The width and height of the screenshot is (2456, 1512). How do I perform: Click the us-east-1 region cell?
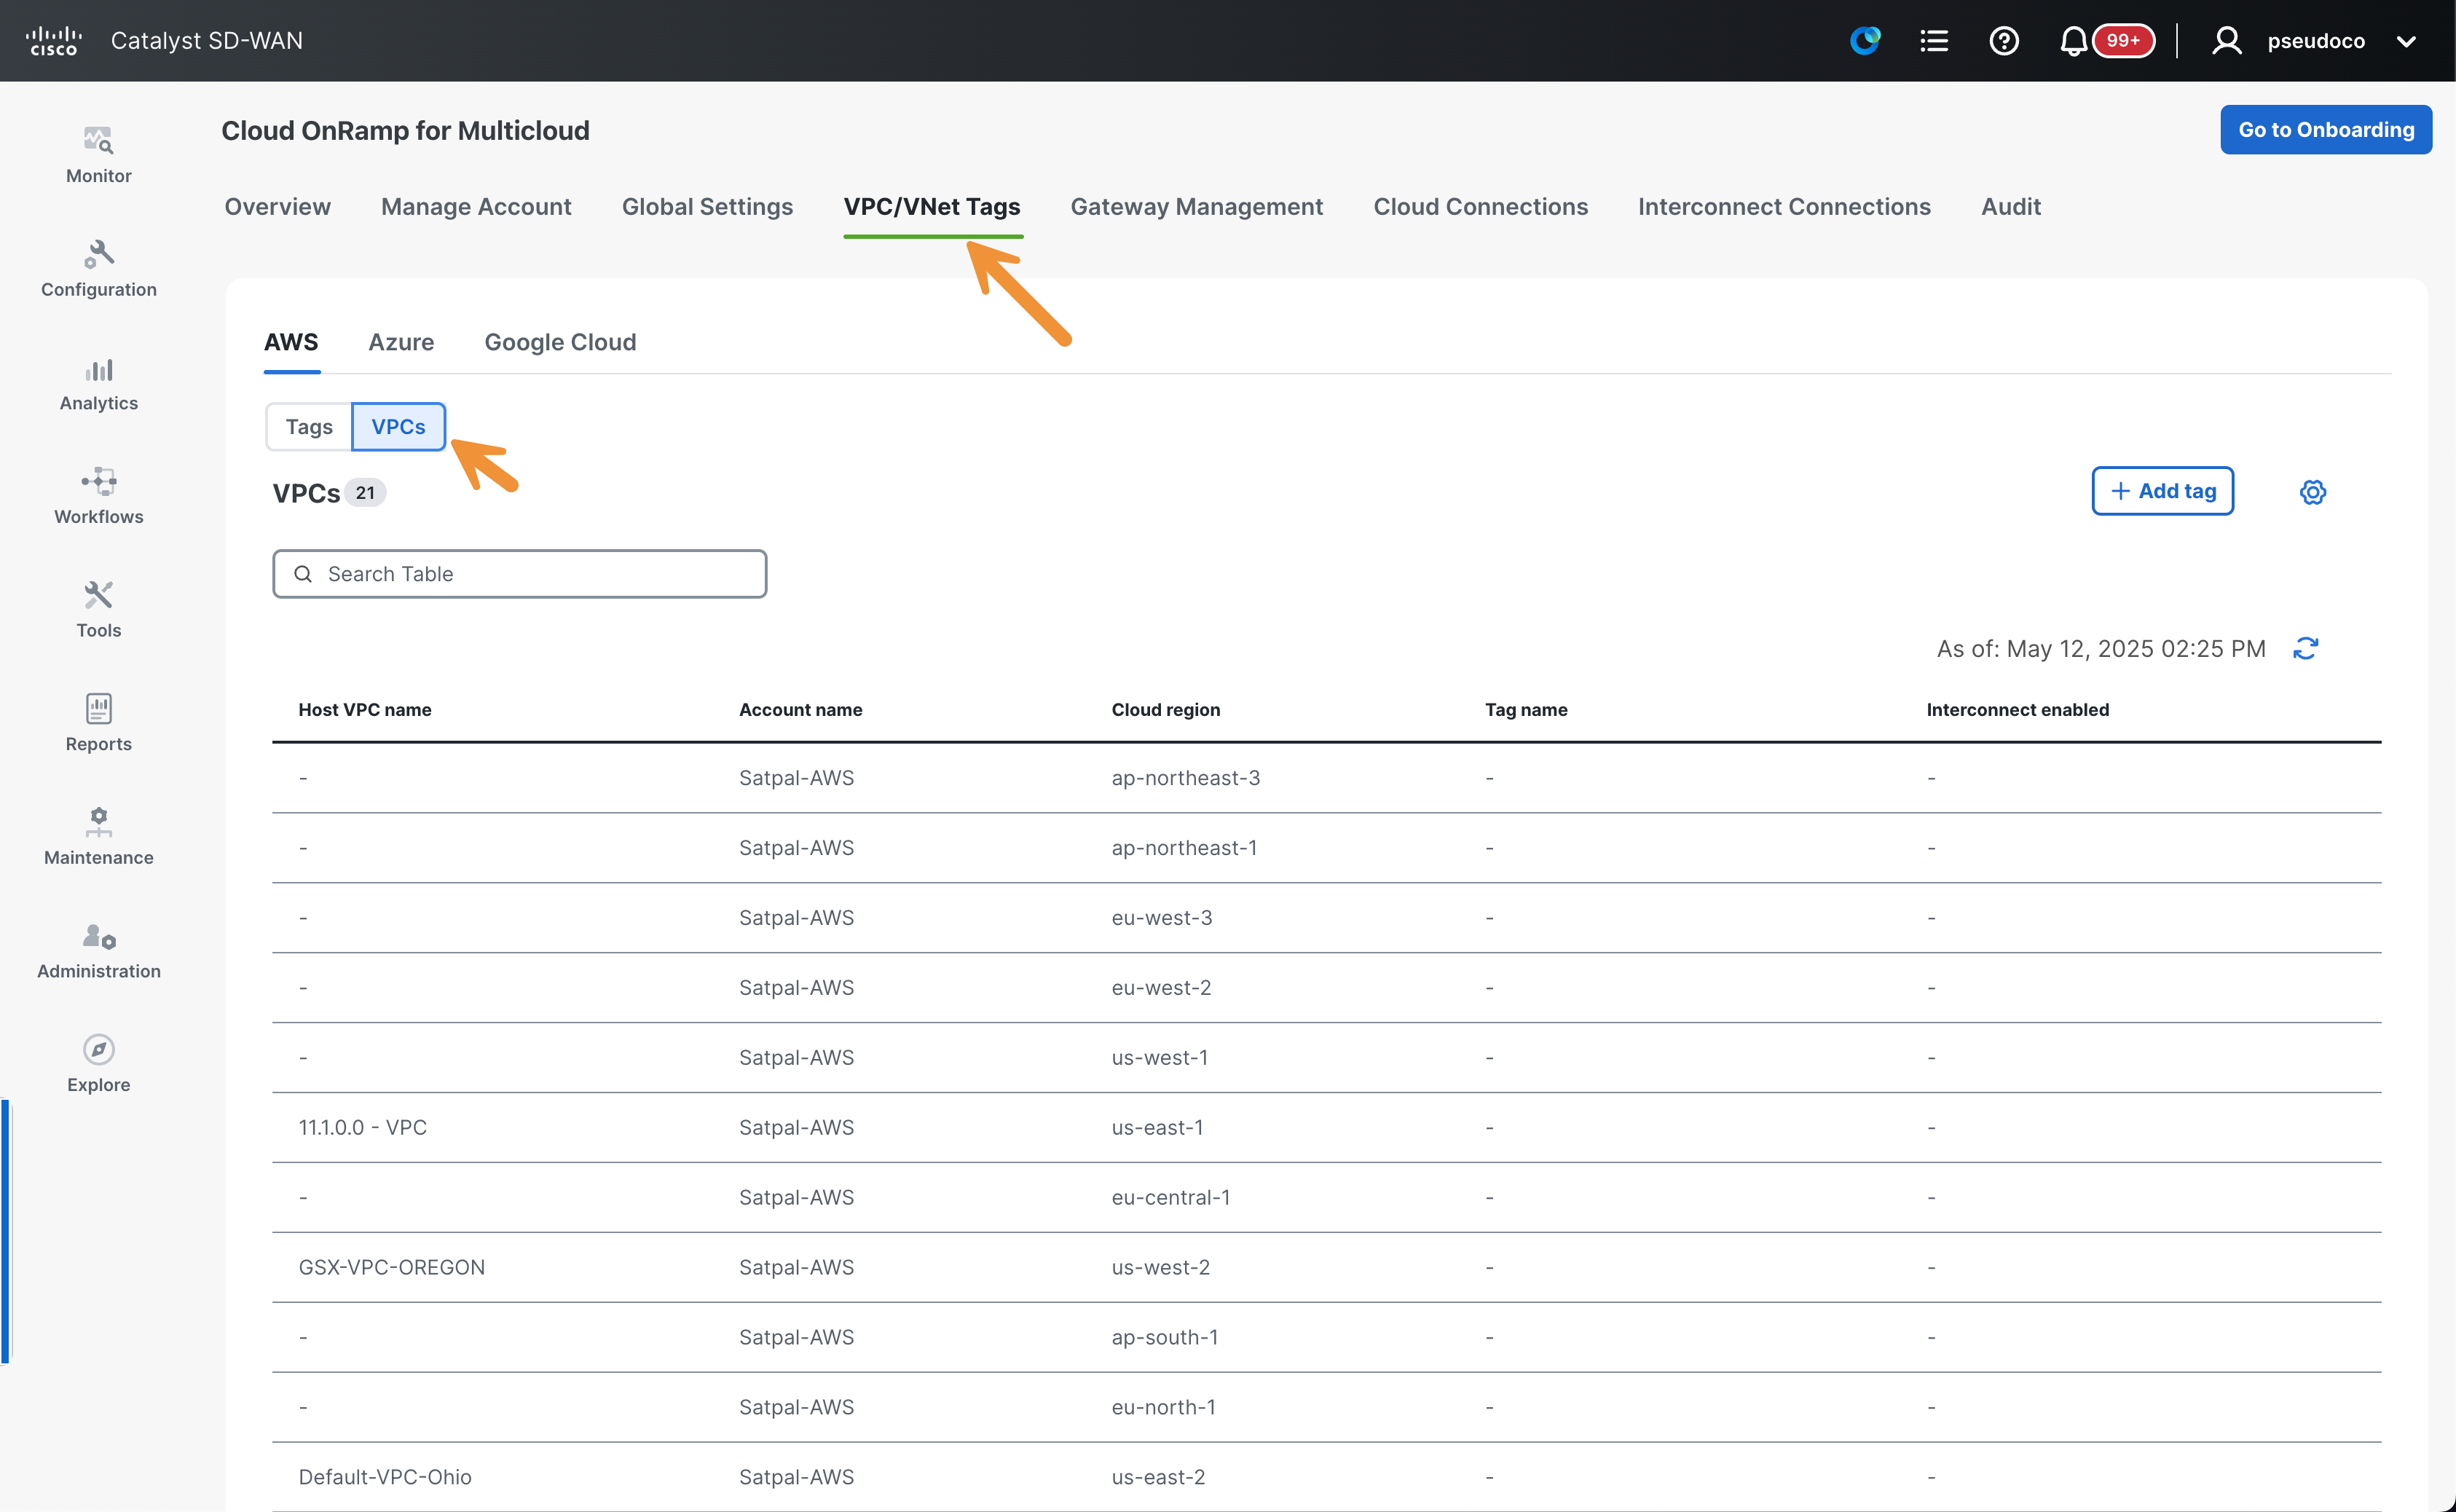click(x=1157, y=1127)
